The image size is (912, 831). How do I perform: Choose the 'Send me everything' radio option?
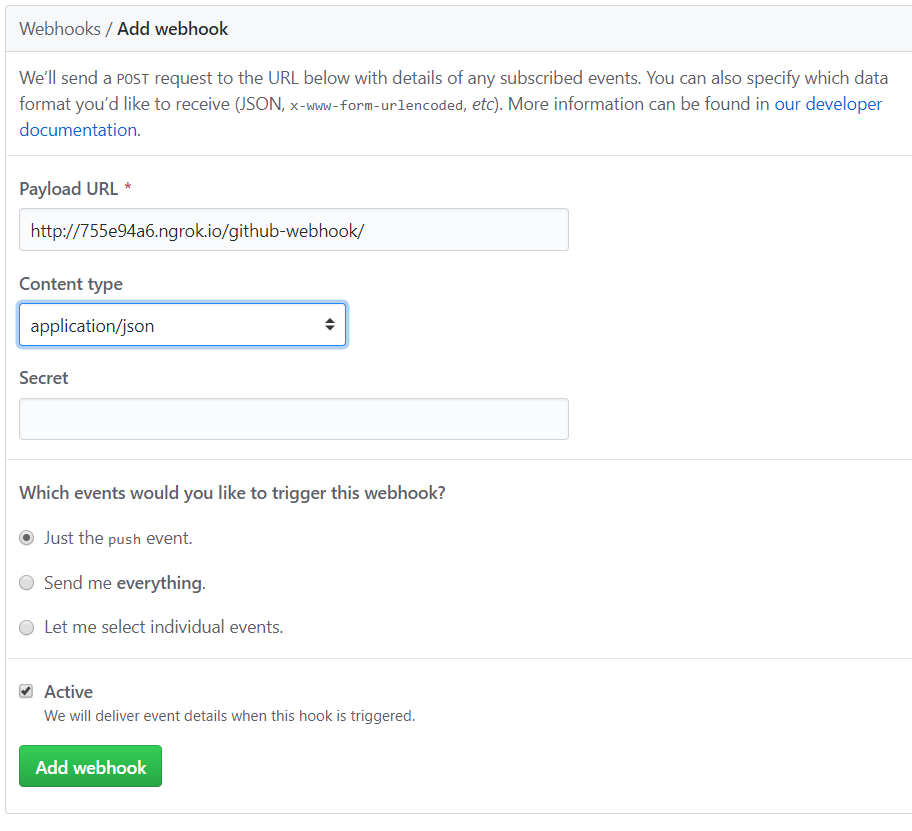(x=27, y=583)
